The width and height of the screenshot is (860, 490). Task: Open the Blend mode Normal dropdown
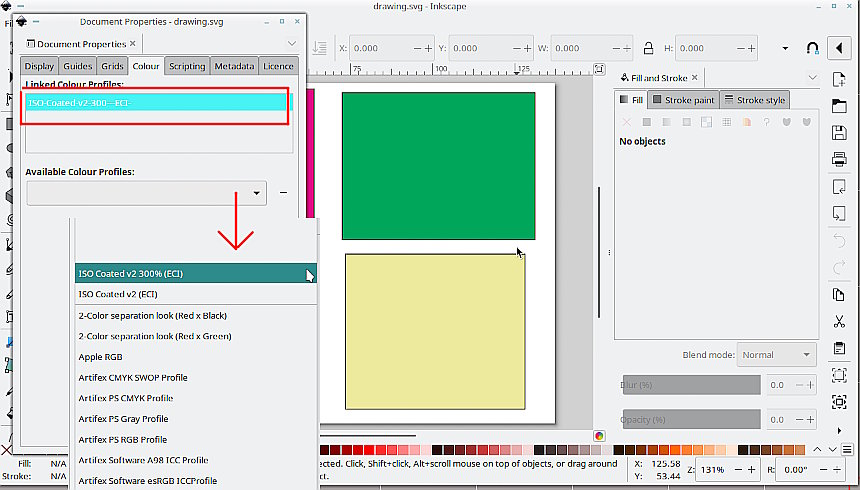click(x=777, y=355)
